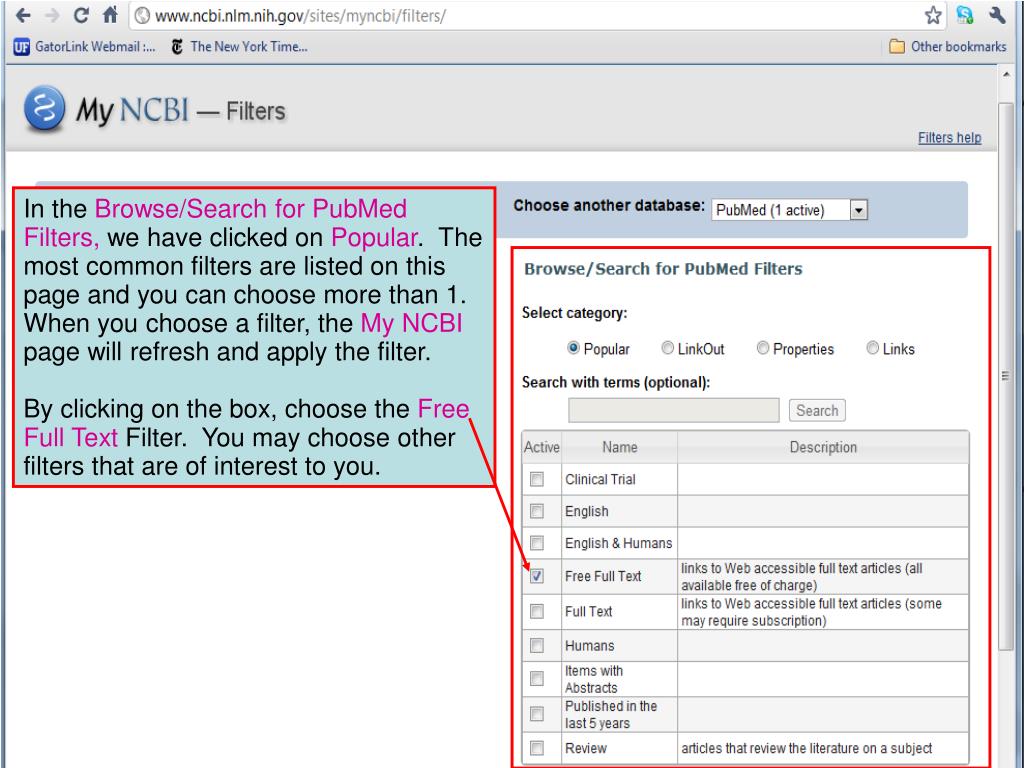Go back with the browser back arrow
This screenshot has height=768, width=1024.
click(23, 15)
